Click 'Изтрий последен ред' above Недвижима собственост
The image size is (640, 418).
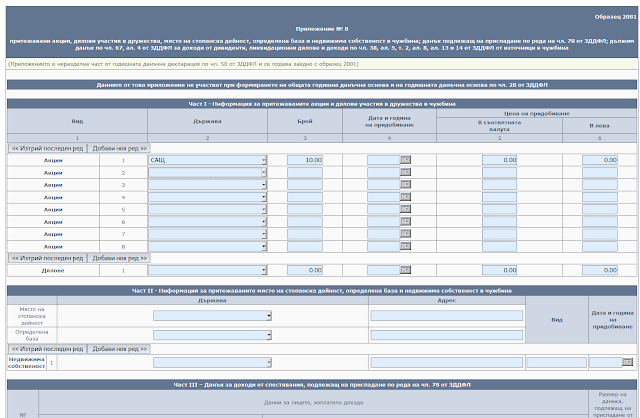point(47,349)
